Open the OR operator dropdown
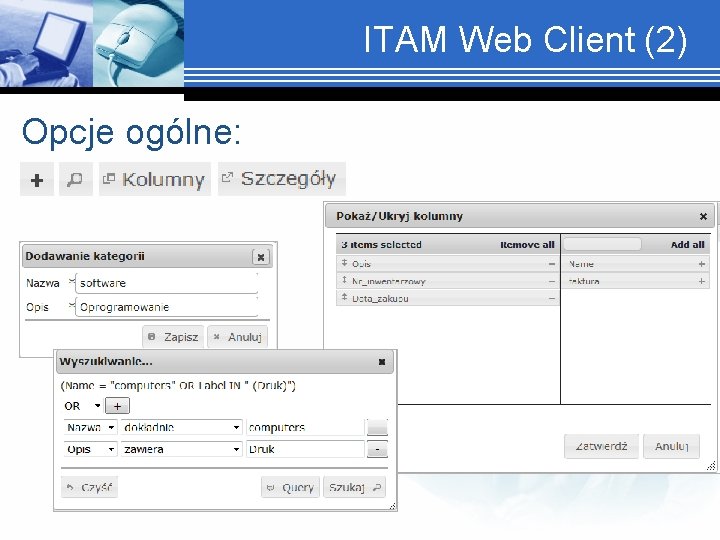This screenshot has height=540, width=720. click(82, 406)
